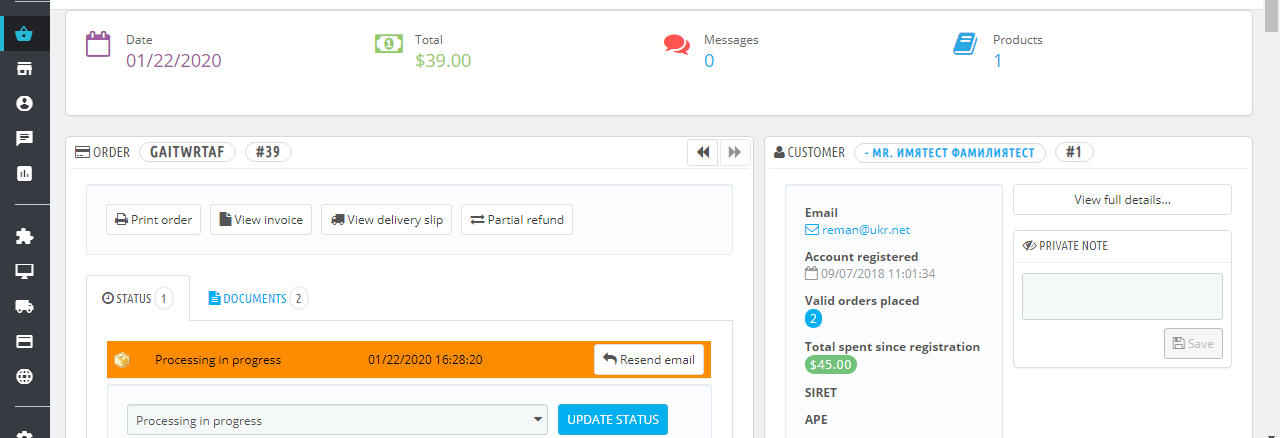
Task: Click order reference badge GAITWRTAF
Action: click(188, 152)
